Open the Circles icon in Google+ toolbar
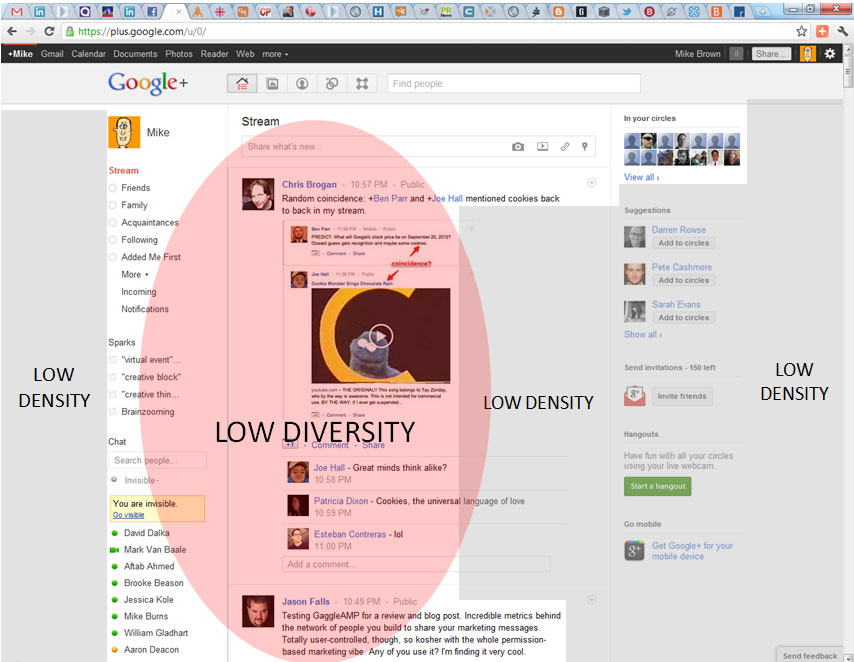The width and height of the screenshot is (854, 662). point(332,83)
